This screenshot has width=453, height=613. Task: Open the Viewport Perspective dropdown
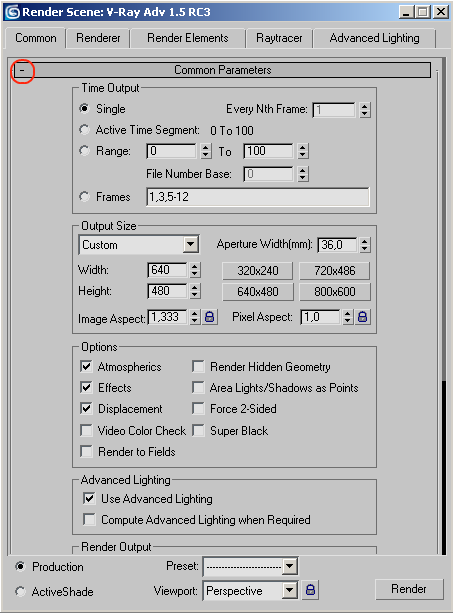(290, 590)
